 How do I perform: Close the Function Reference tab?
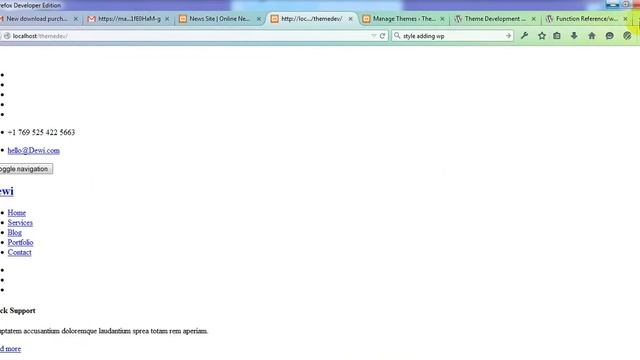click(x=625, y=19)
